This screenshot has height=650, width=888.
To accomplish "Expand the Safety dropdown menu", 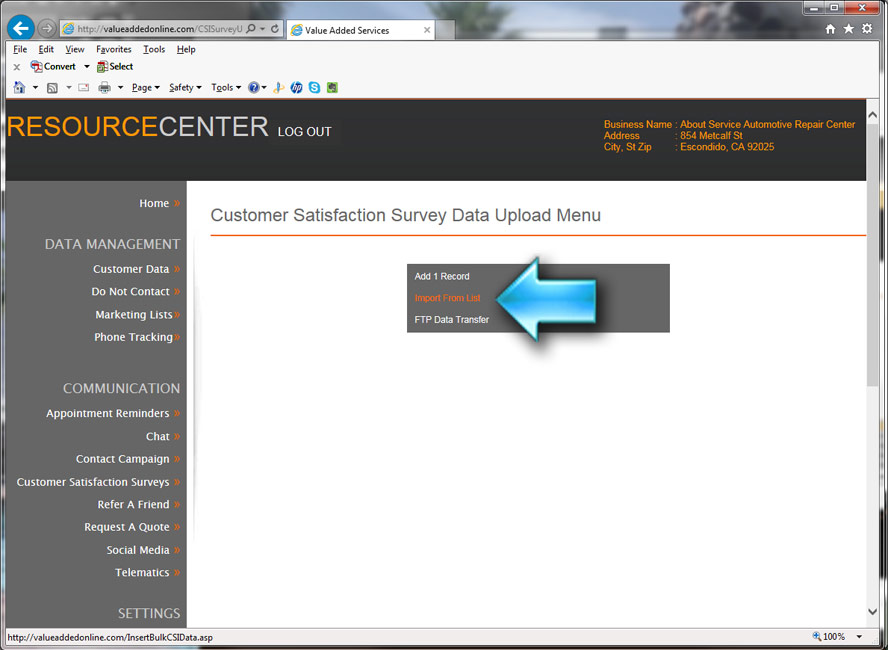I will [185, 88].
